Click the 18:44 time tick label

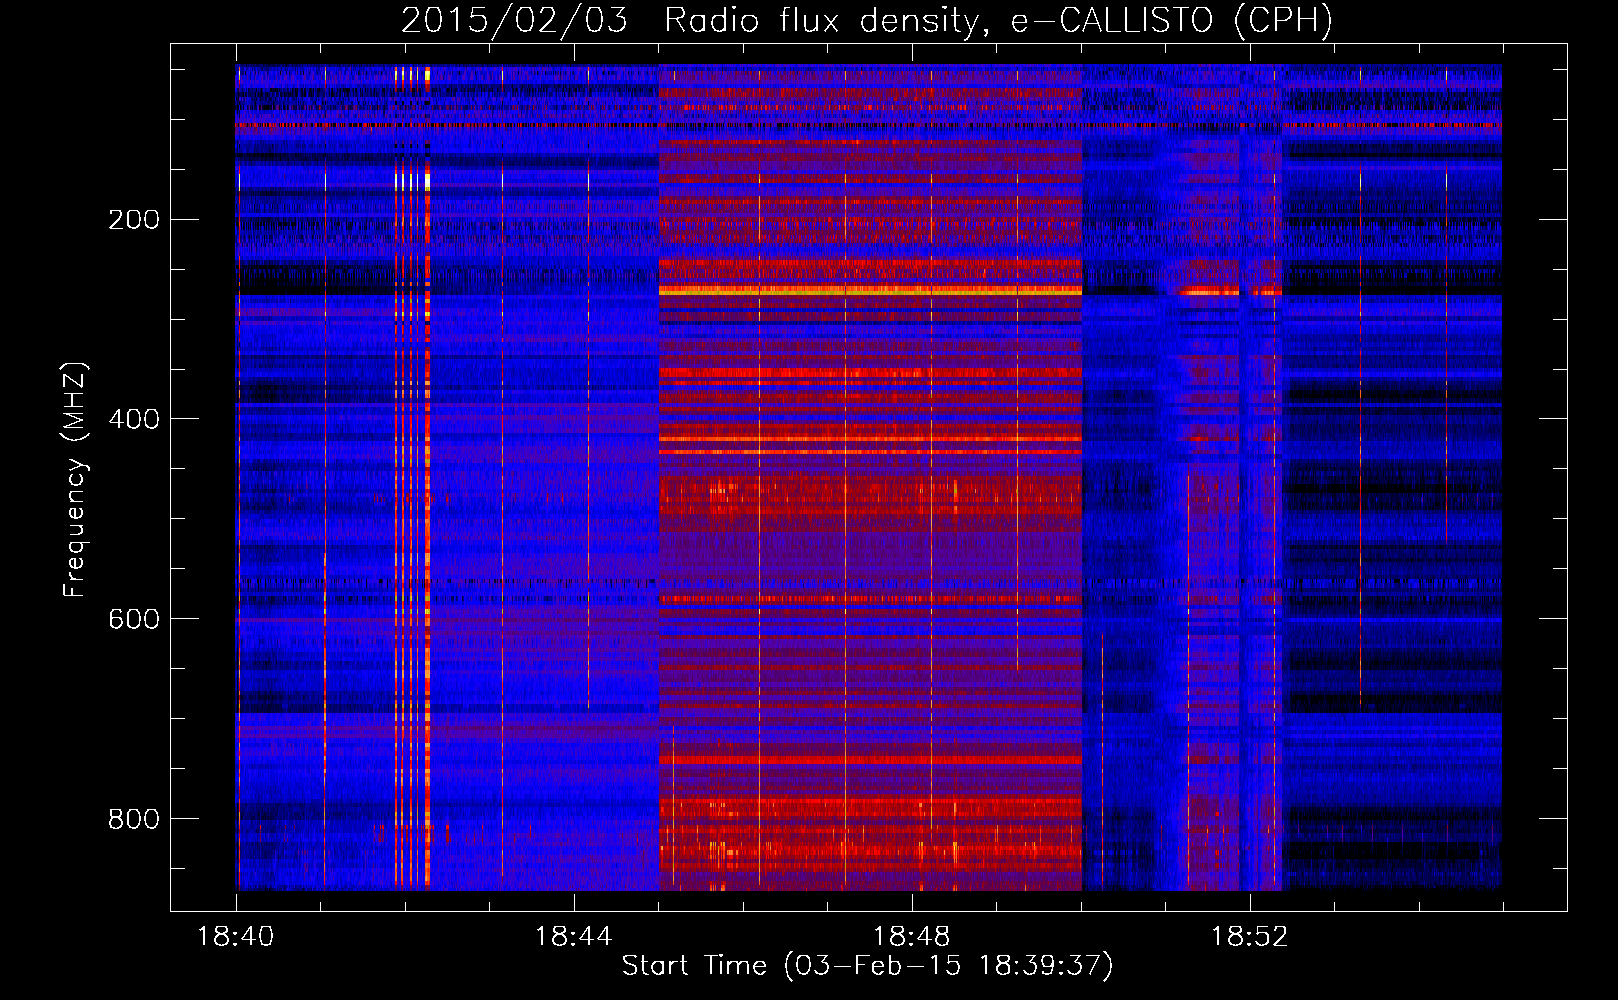(574, 937)
